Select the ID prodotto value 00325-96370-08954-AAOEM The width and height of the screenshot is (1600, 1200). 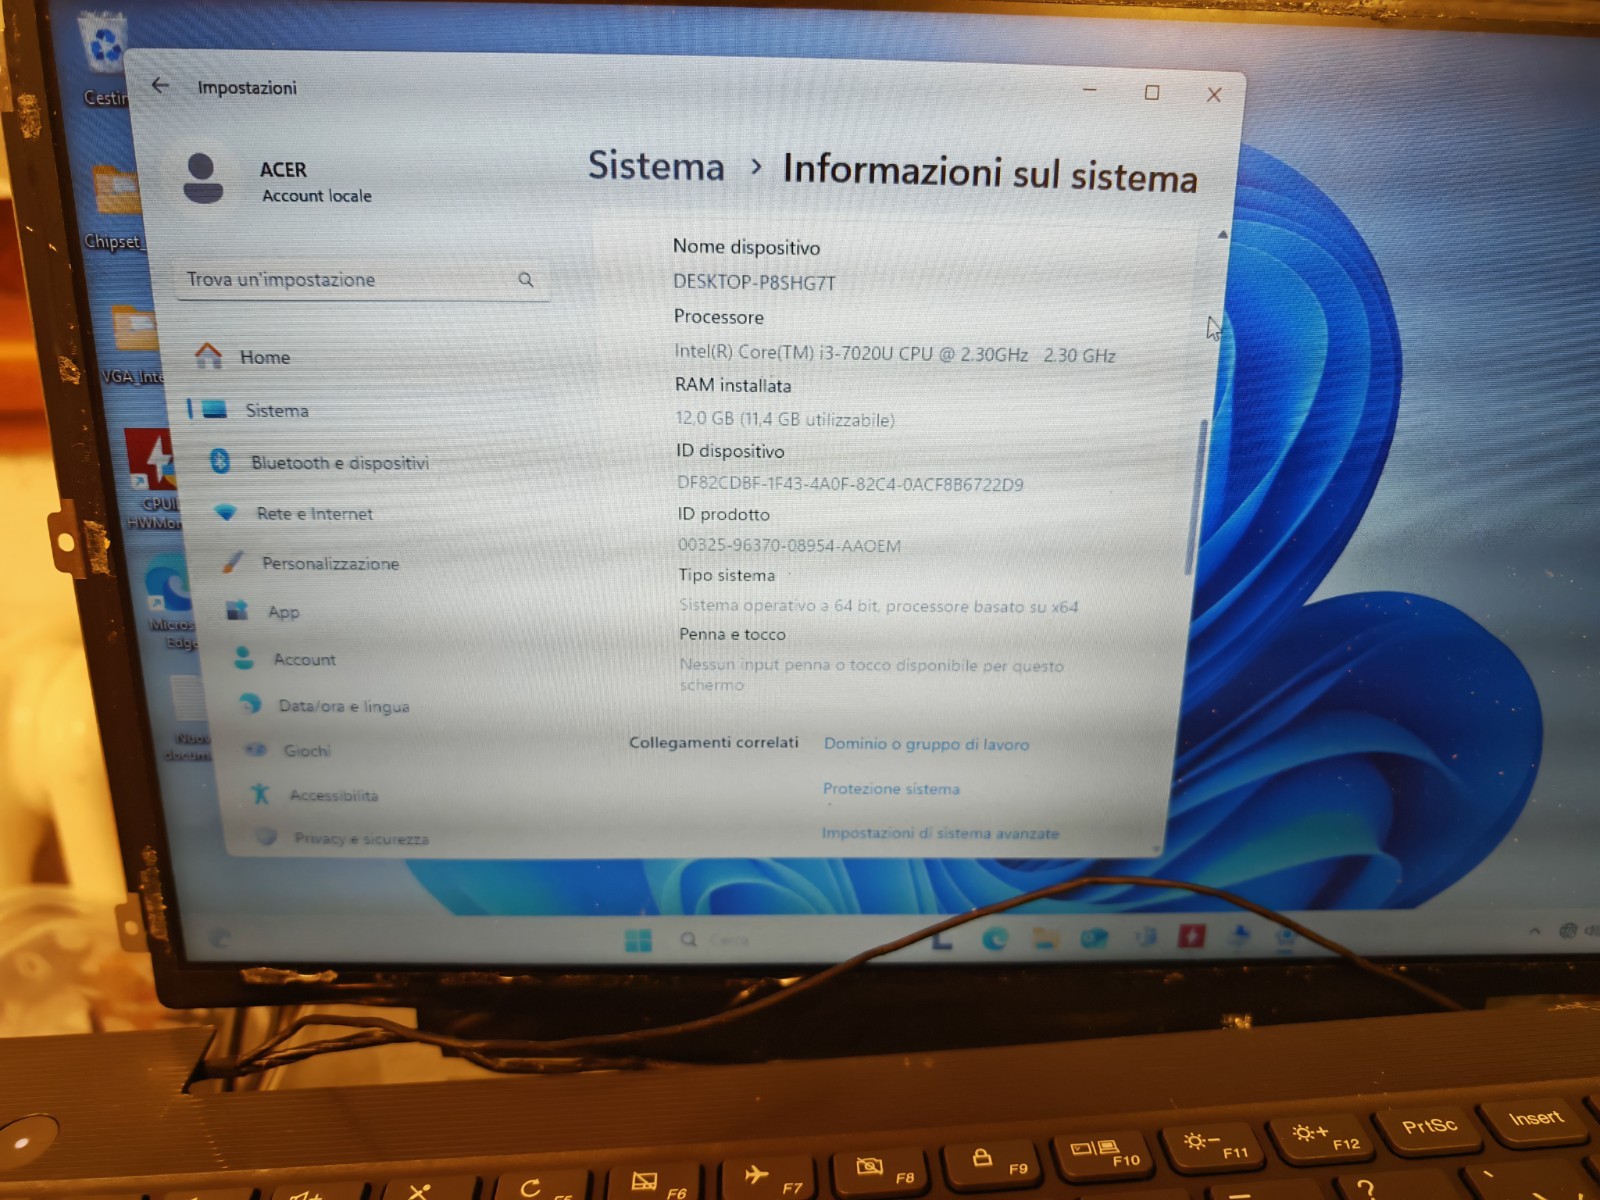(789, 546)
